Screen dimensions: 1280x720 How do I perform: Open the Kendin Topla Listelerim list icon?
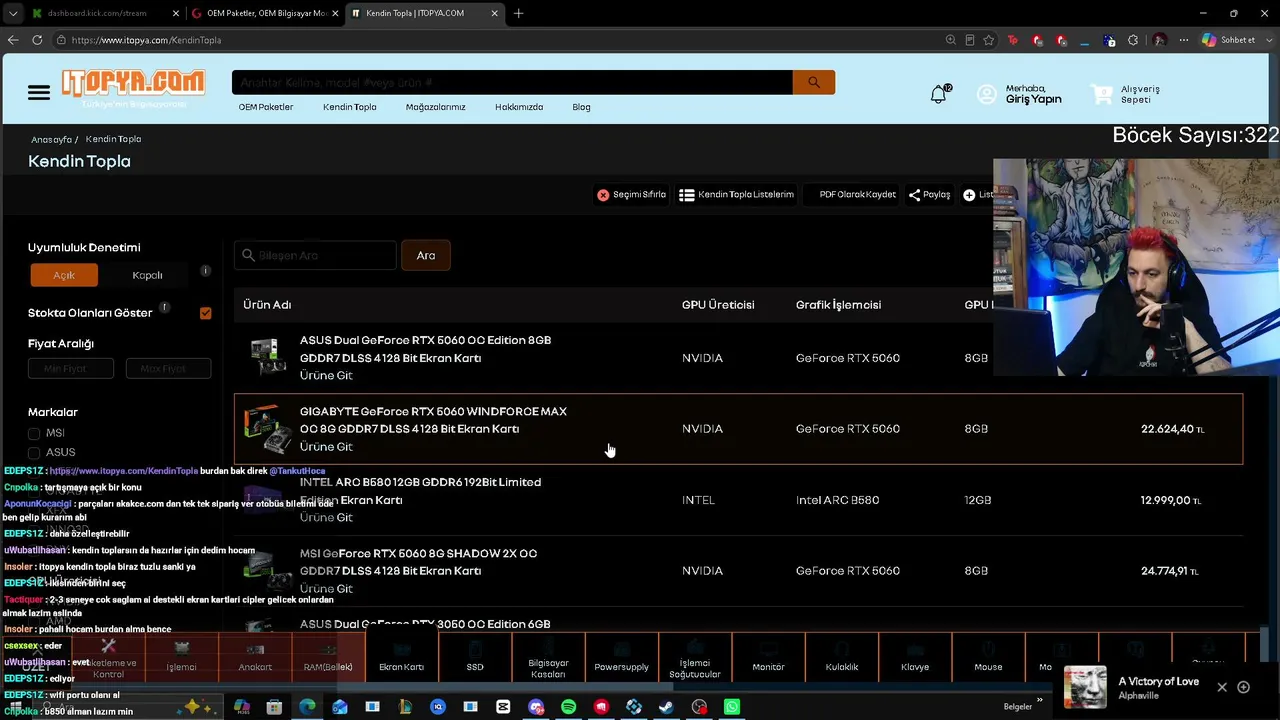coord(687,195)
